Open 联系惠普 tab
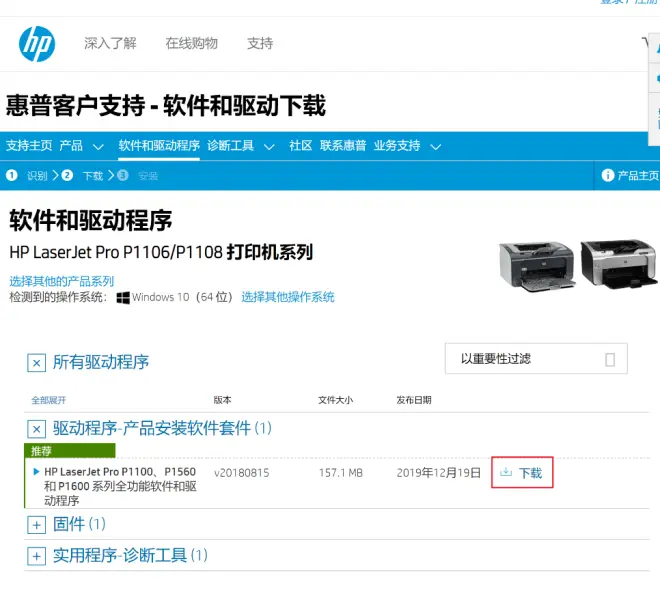The height and width of the screenshot is (594, 660). coord(343,146)
